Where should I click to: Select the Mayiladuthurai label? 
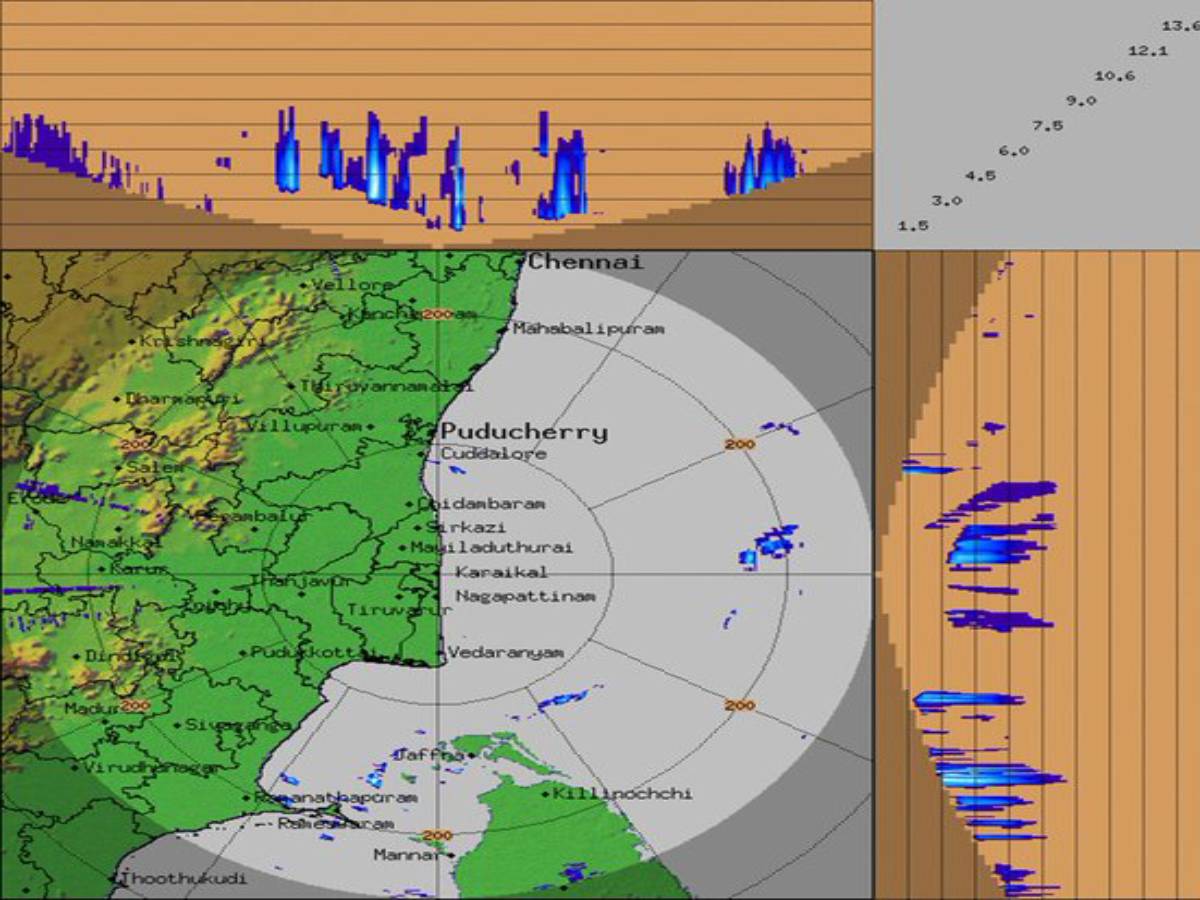(x=492, y=548)
